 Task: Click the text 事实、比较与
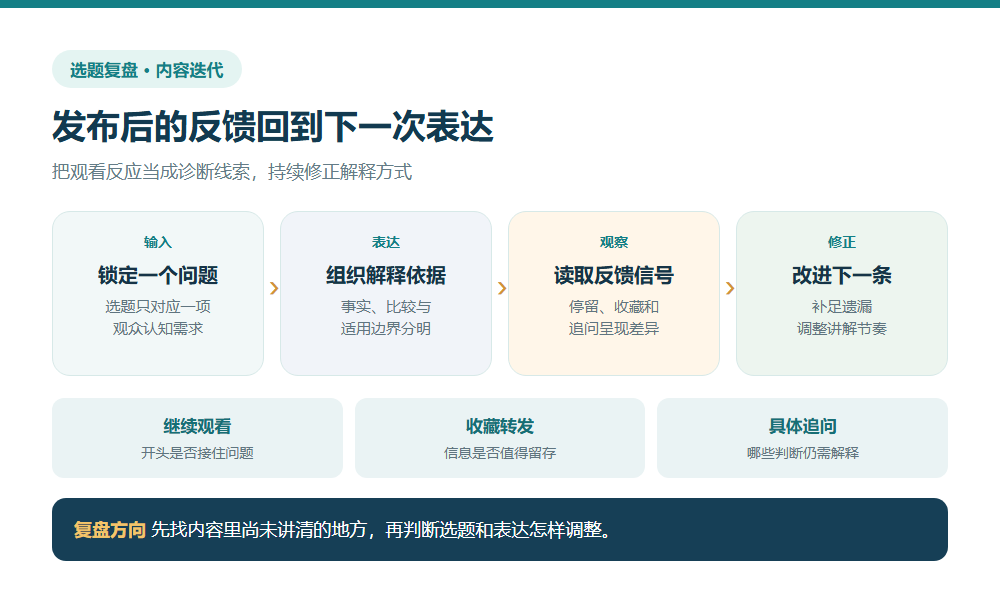pos(386,307)
